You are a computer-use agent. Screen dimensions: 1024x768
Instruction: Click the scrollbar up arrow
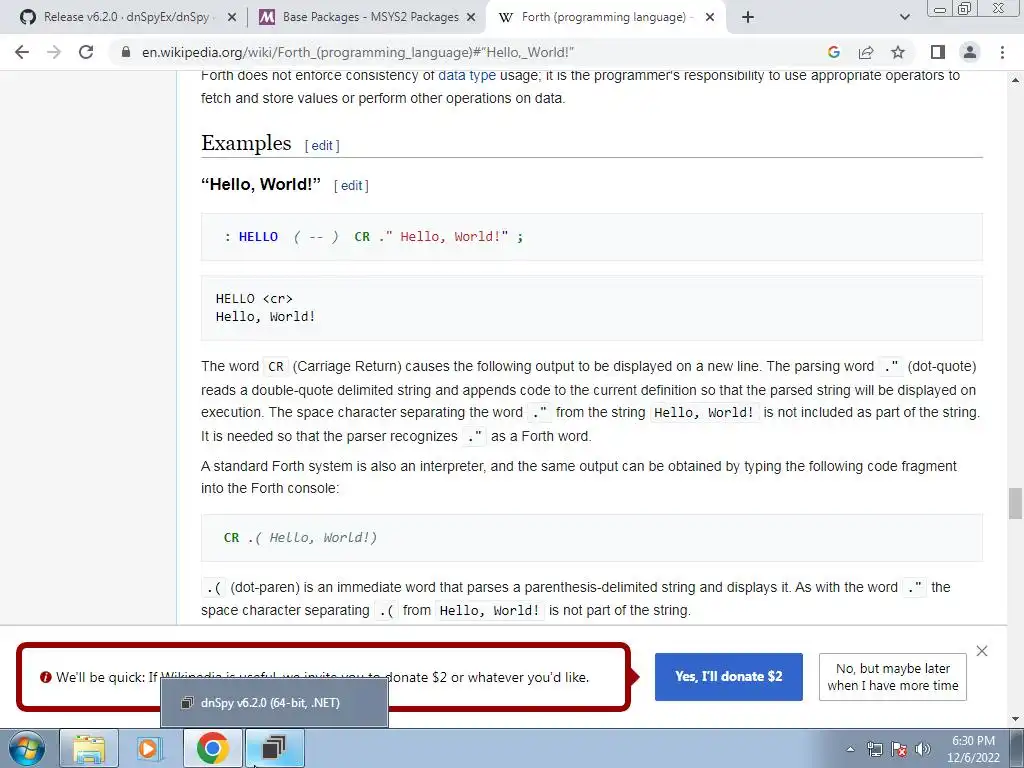click(x=1015, y=80)
